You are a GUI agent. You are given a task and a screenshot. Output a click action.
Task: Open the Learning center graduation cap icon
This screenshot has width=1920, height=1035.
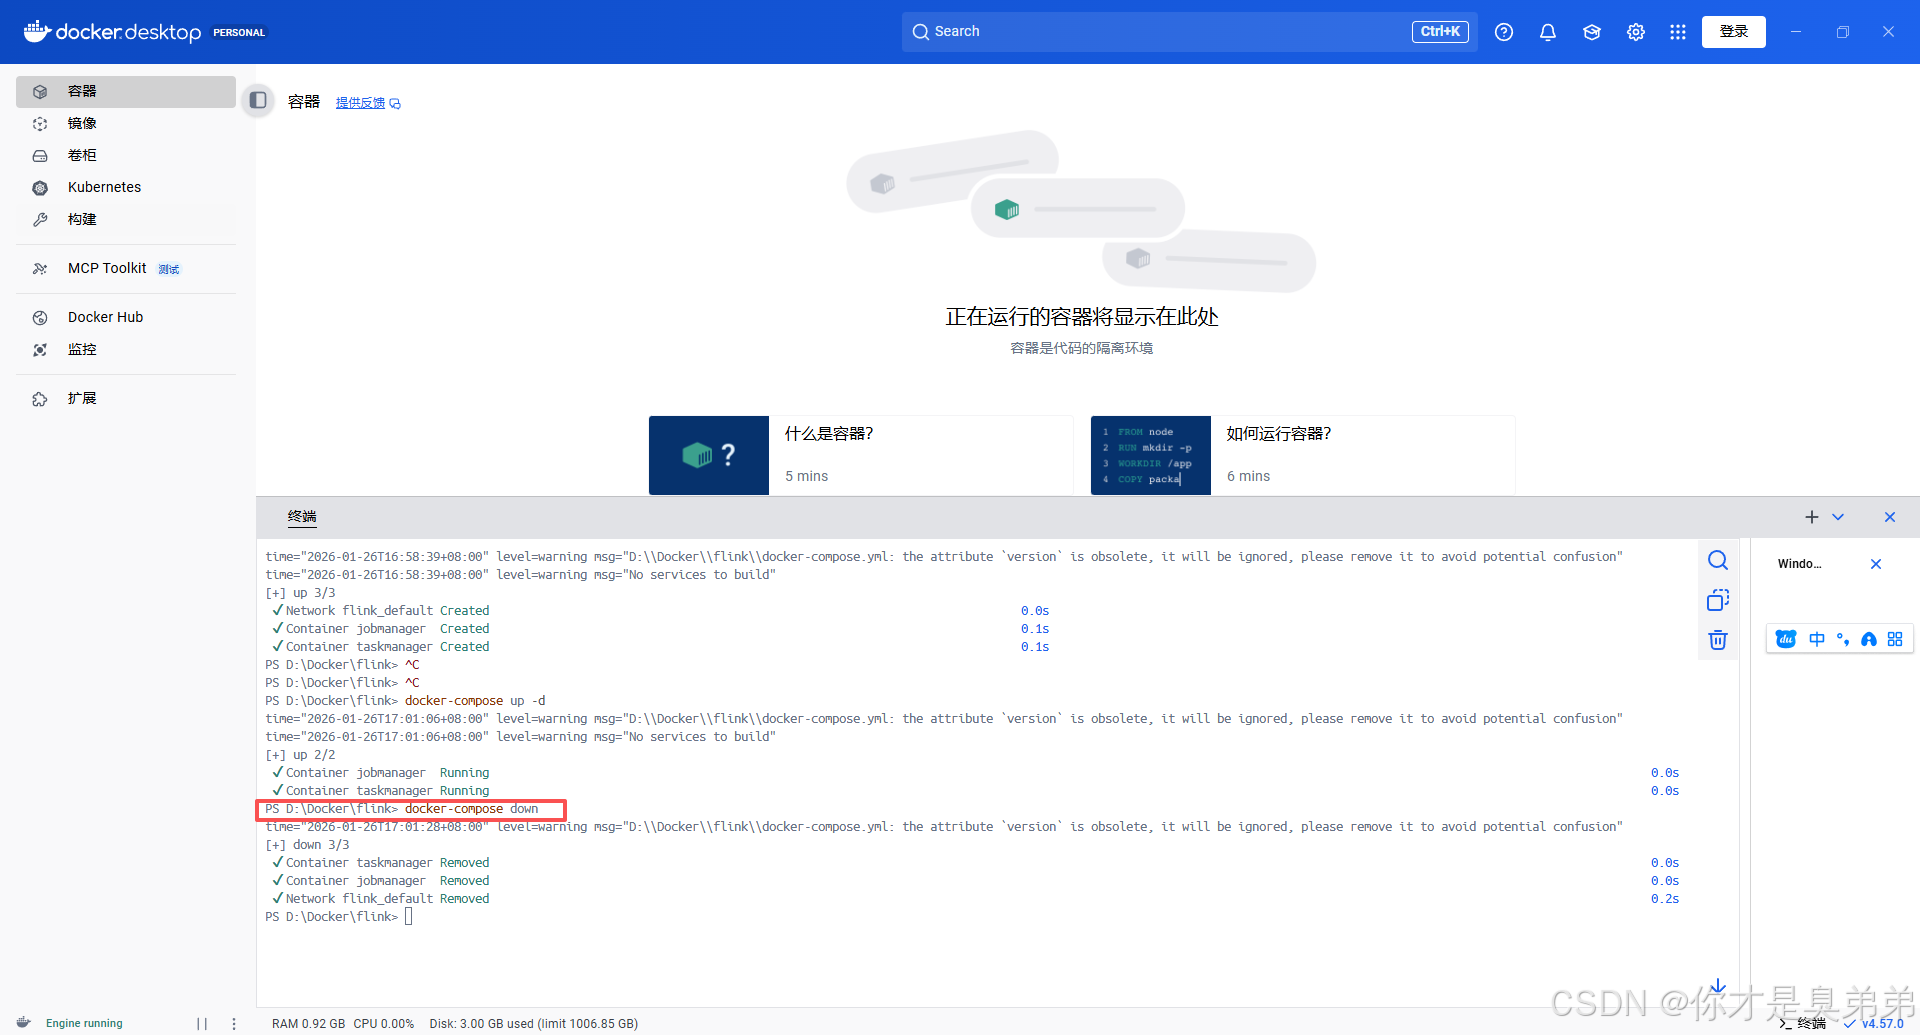click(1592, 32)
